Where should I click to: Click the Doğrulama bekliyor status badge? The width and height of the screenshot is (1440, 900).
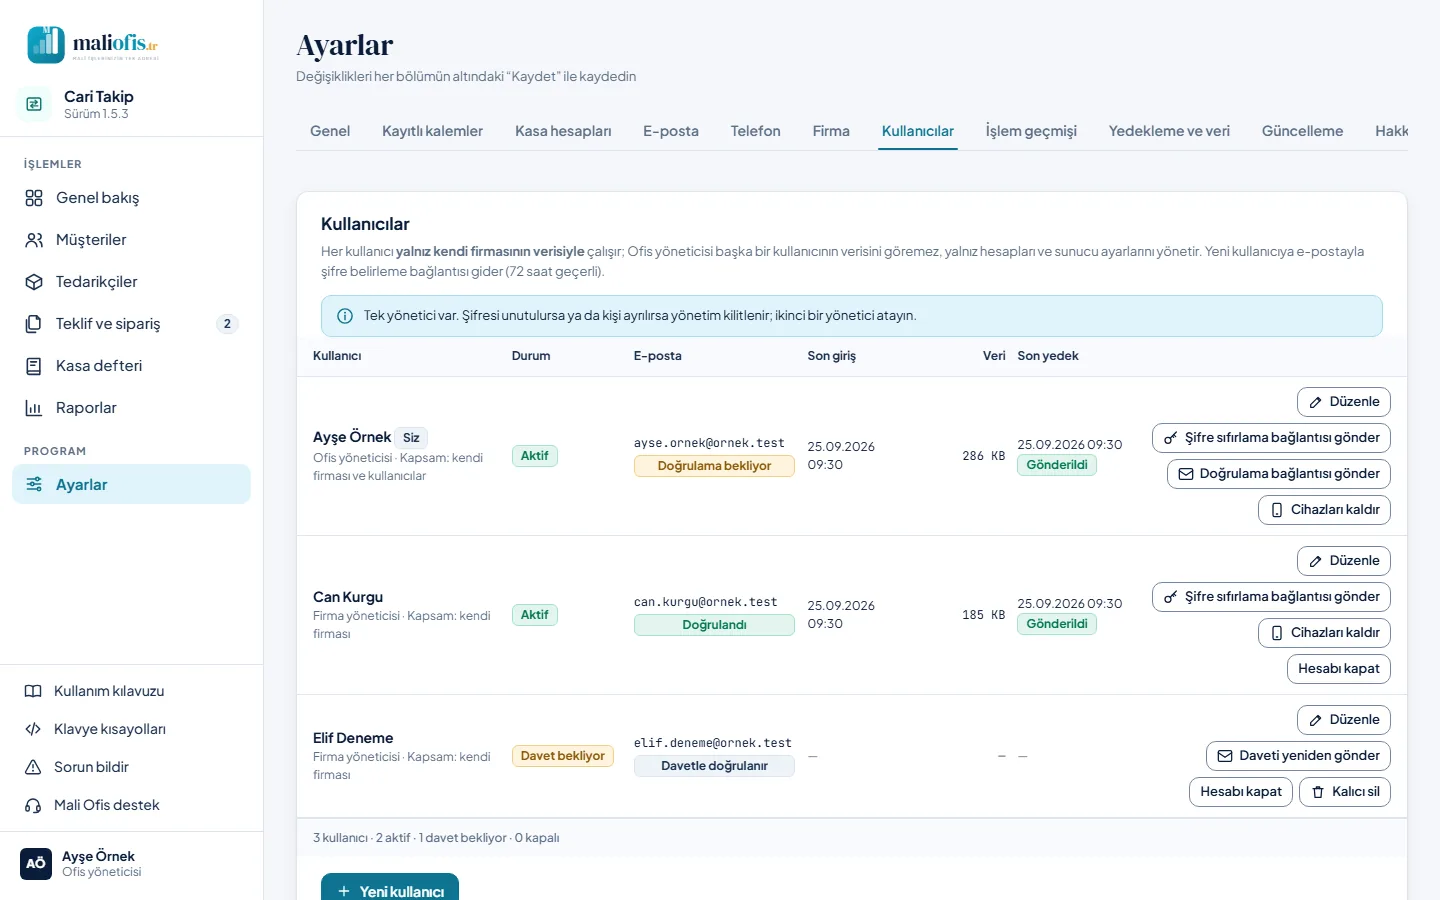(714, 466)
